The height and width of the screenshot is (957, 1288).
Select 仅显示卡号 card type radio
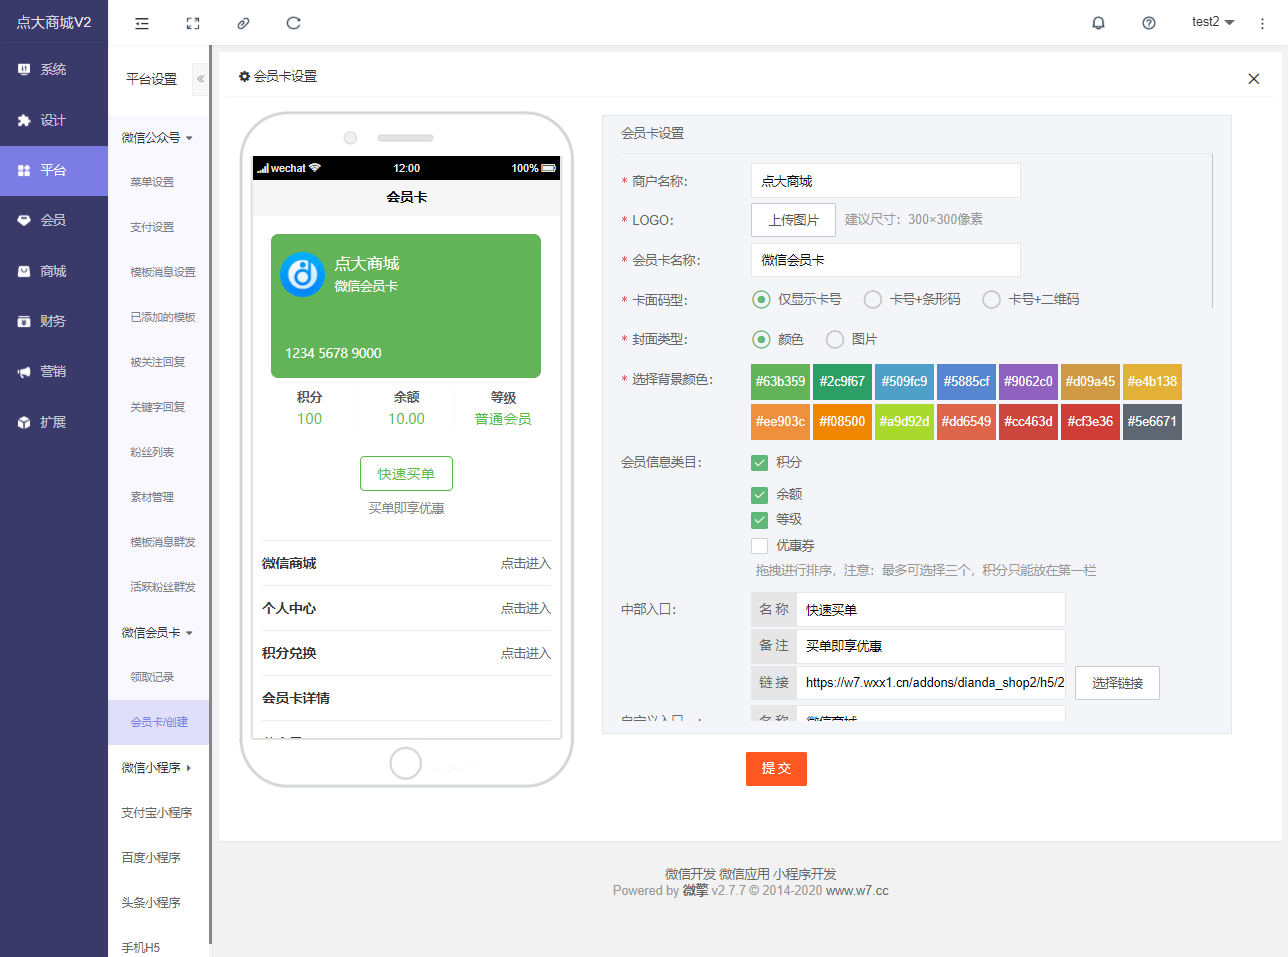click(x=761, y=299)
